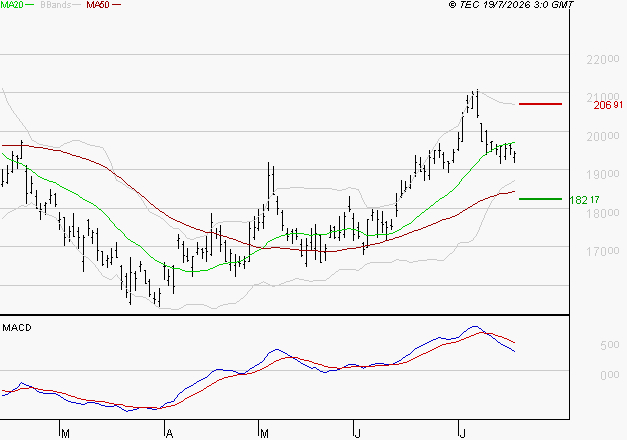Click the MA50 legend label
The height and width of the screenshot is (440, 627).
click(x=98, y=5)
